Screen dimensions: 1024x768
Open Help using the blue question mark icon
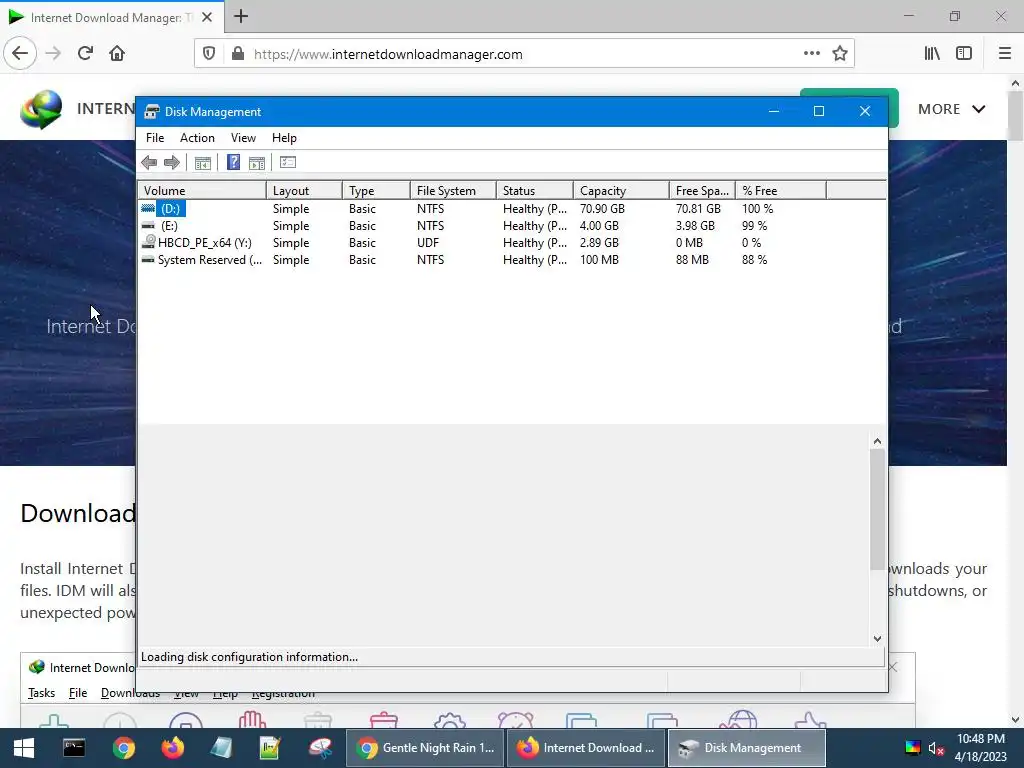point(233,163)
